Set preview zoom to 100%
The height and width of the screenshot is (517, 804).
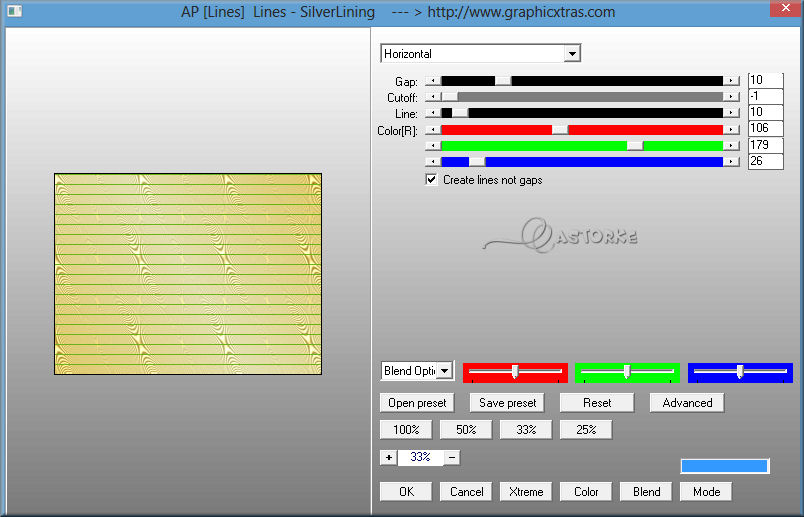click(406, 429)
